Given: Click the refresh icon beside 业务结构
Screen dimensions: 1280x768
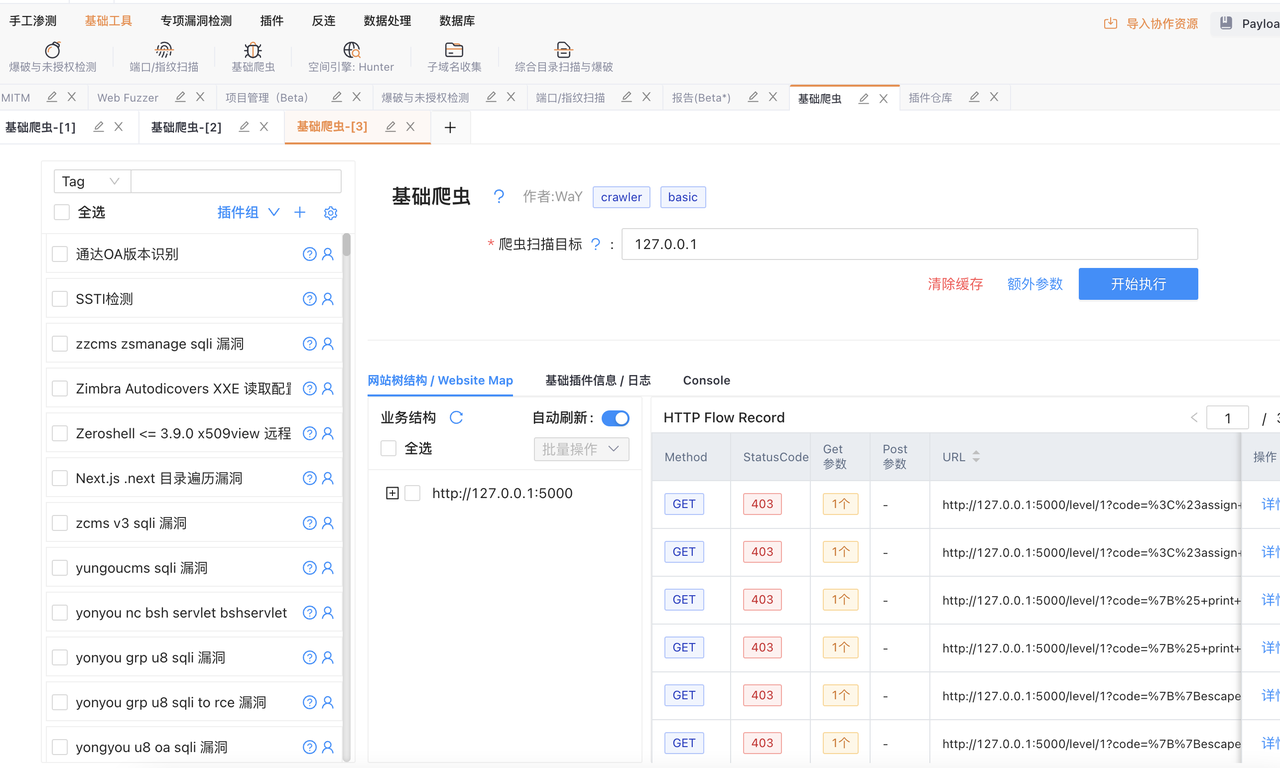Looking at the screenshot, I should (456, 418).
